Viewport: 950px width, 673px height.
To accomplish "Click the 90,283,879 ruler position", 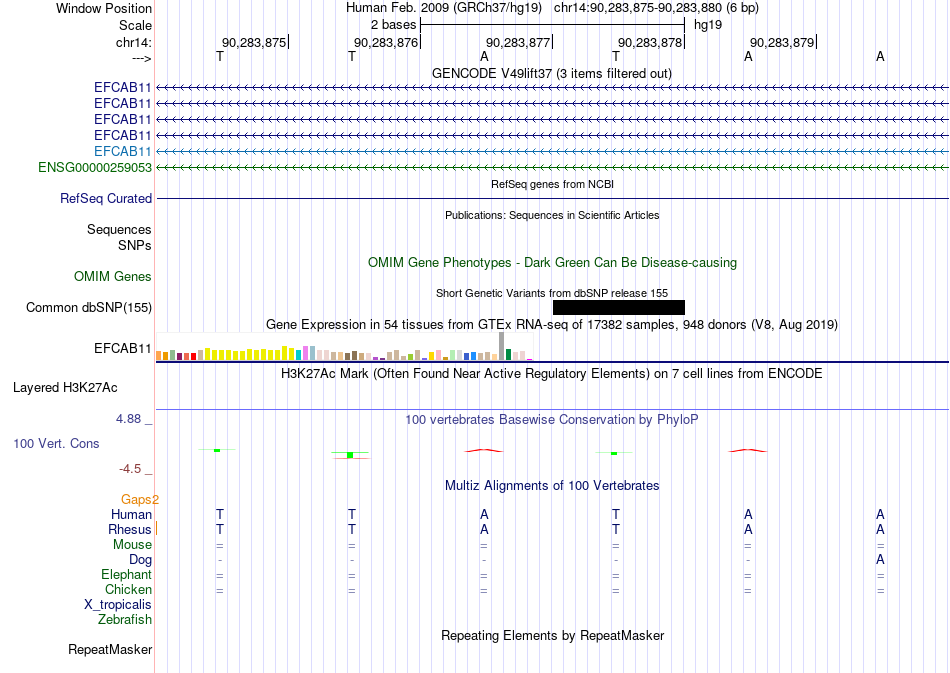I will click(782, 42).
